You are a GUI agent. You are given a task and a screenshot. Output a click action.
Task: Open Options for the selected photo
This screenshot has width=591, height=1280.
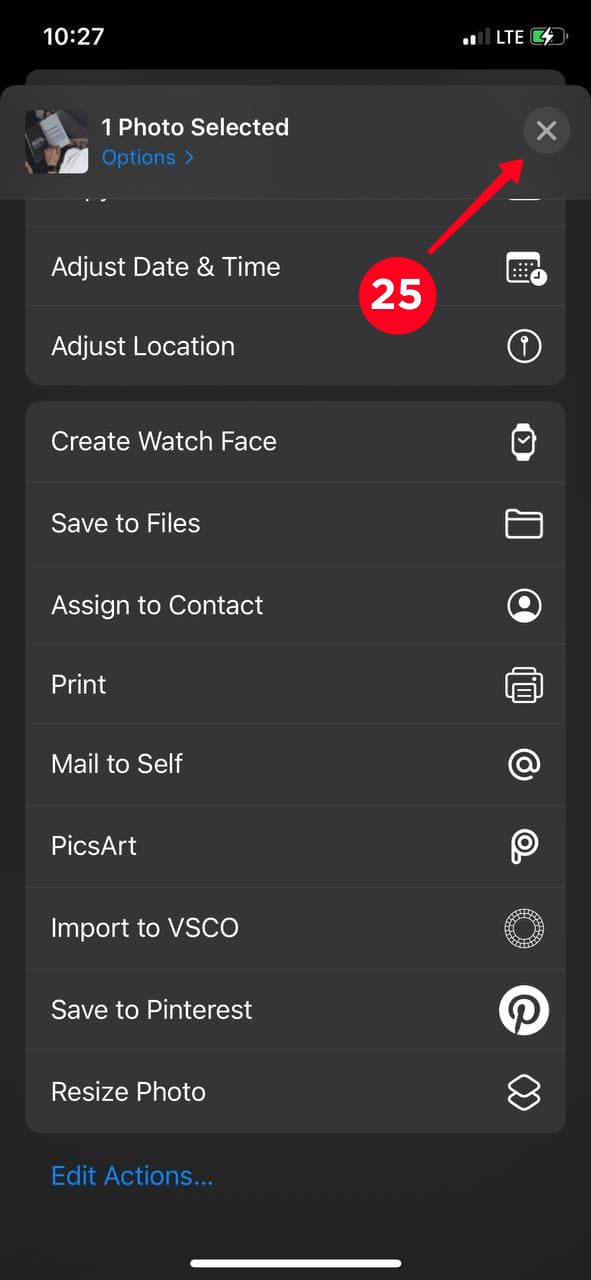[x=148, y=157]
